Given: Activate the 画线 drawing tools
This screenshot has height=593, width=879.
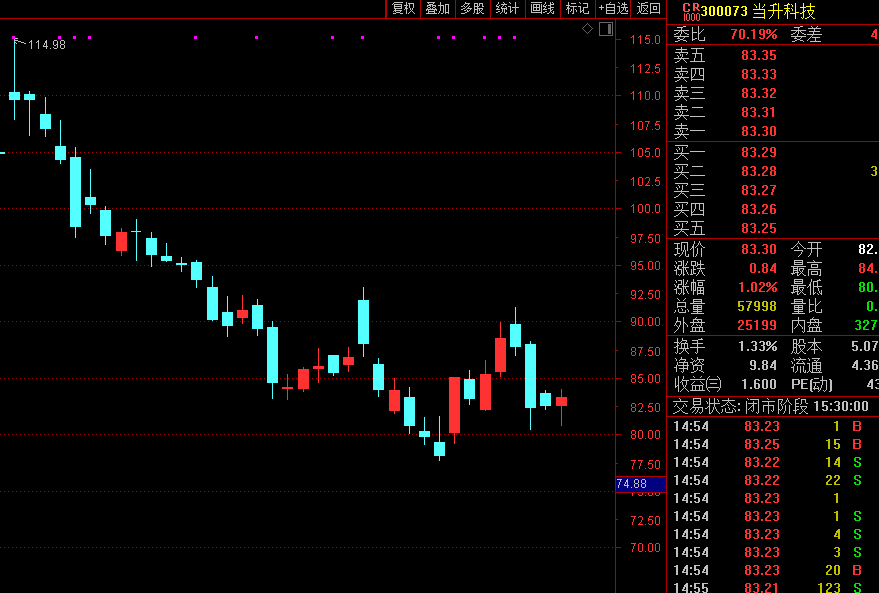Looking at the screenshot, I should (542, 9).
